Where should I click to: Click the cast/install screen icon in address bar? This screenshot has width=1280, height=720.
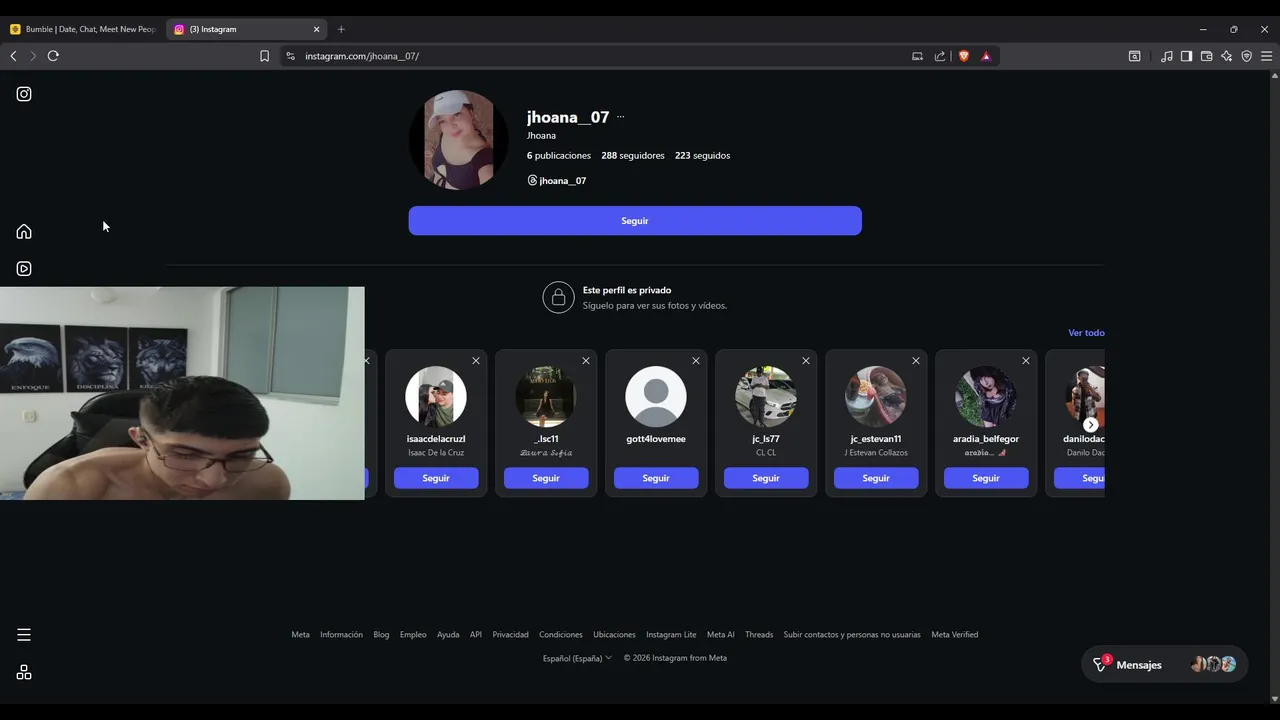pos(917,56)
